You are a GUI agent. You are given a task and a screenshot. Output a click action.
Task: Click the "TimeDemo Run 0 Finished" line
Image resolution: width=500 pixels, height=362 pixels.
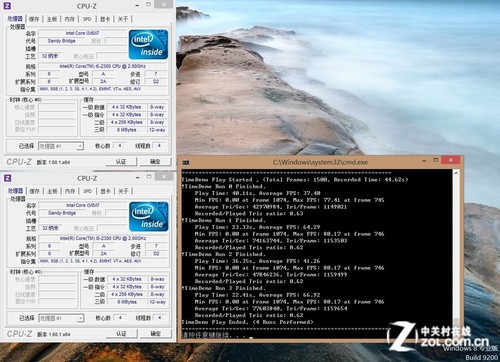click(x=224, y=186)
